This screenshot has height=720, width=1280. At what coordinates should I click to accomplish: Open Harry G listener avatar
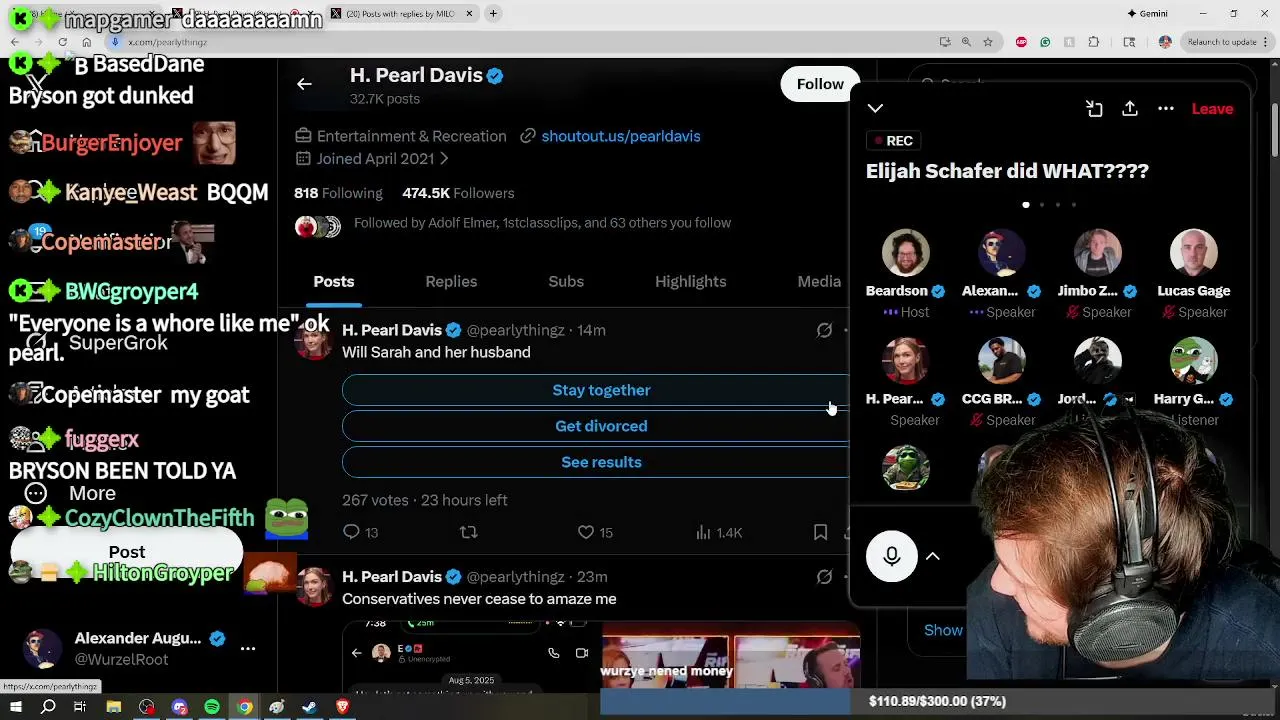(x=1194, y=361)
